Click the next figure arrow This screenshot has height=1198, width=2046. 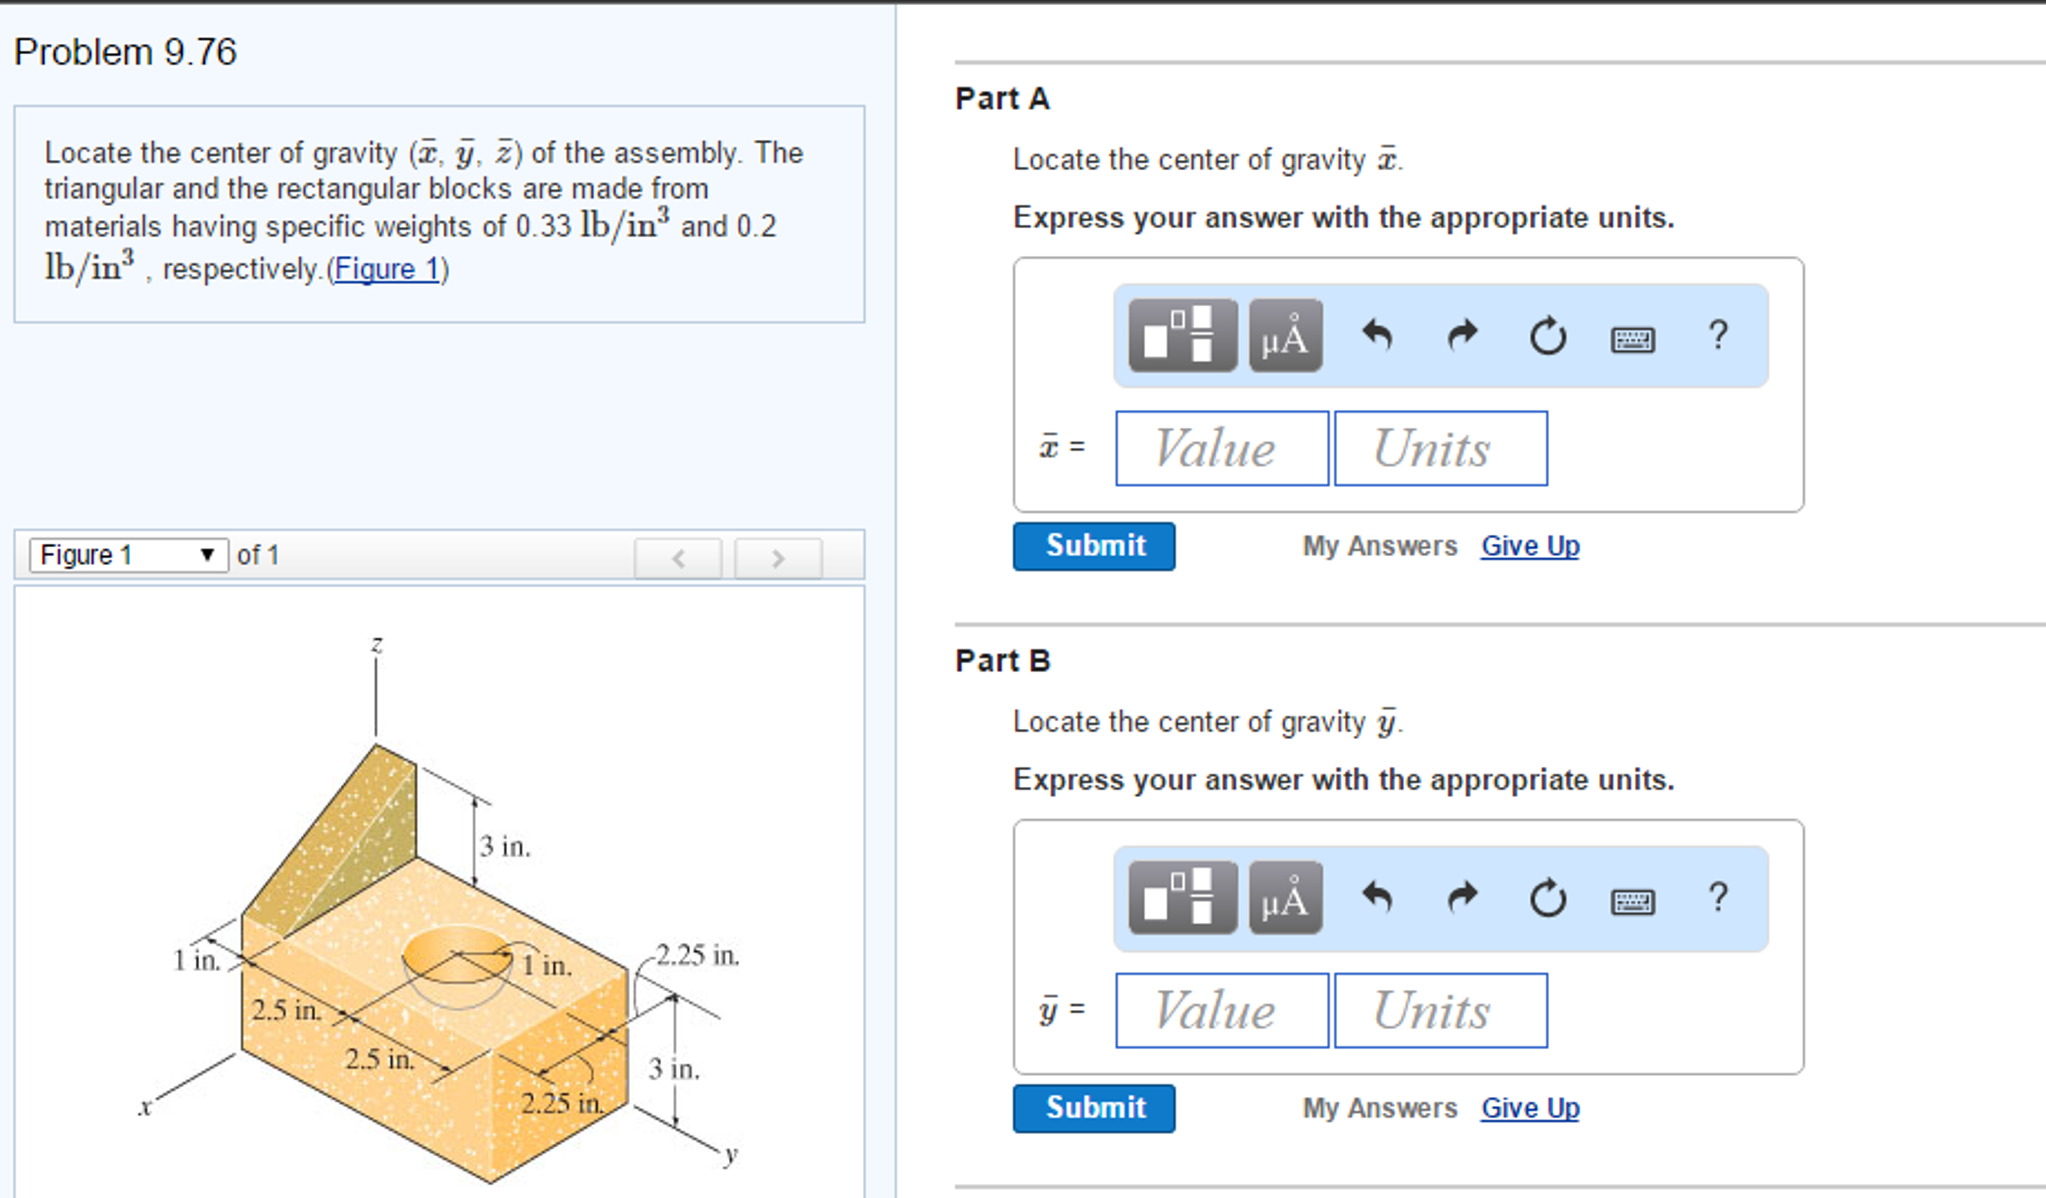(777, 558)
